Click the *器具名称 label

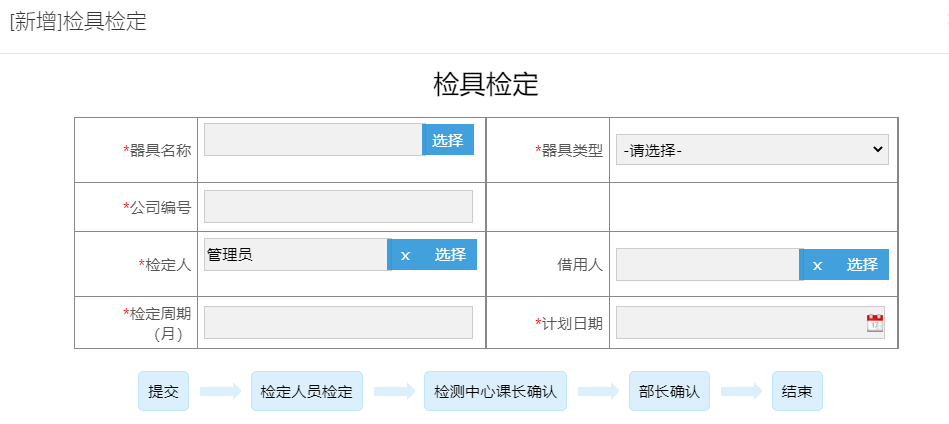click(157, 151)
